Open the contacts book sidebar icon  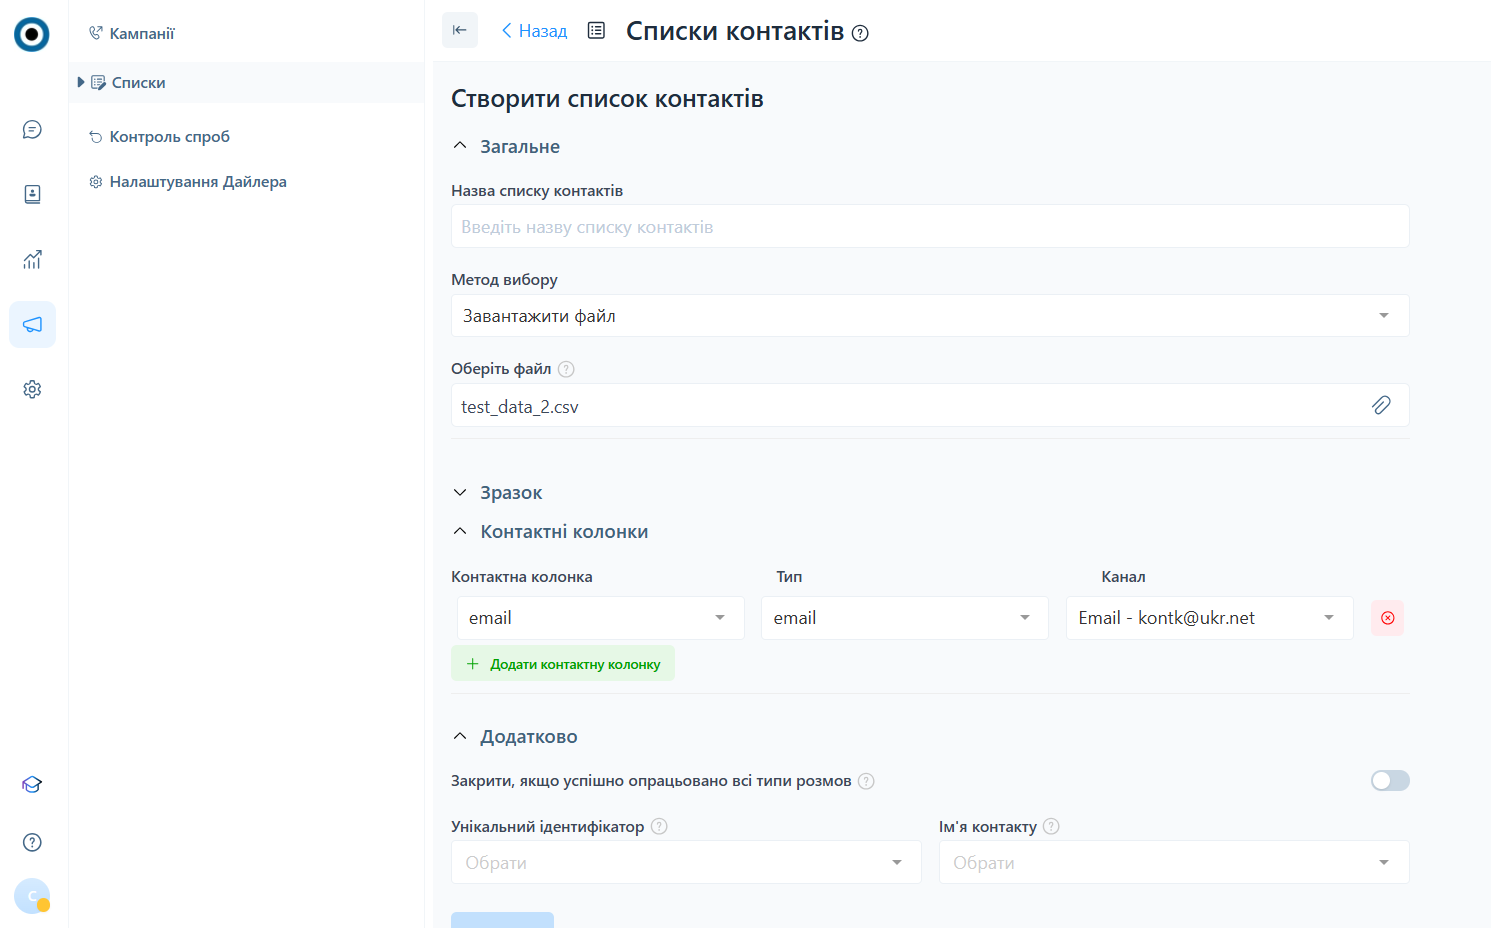point(32,194)
